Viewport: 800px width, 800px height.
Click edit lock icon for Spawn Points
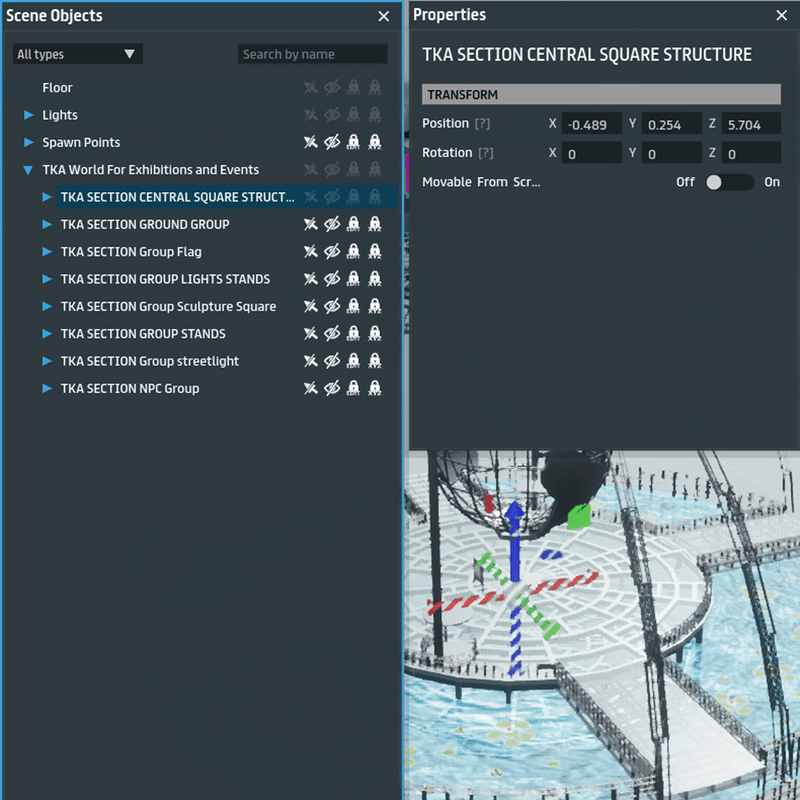[x=353, y=143]
